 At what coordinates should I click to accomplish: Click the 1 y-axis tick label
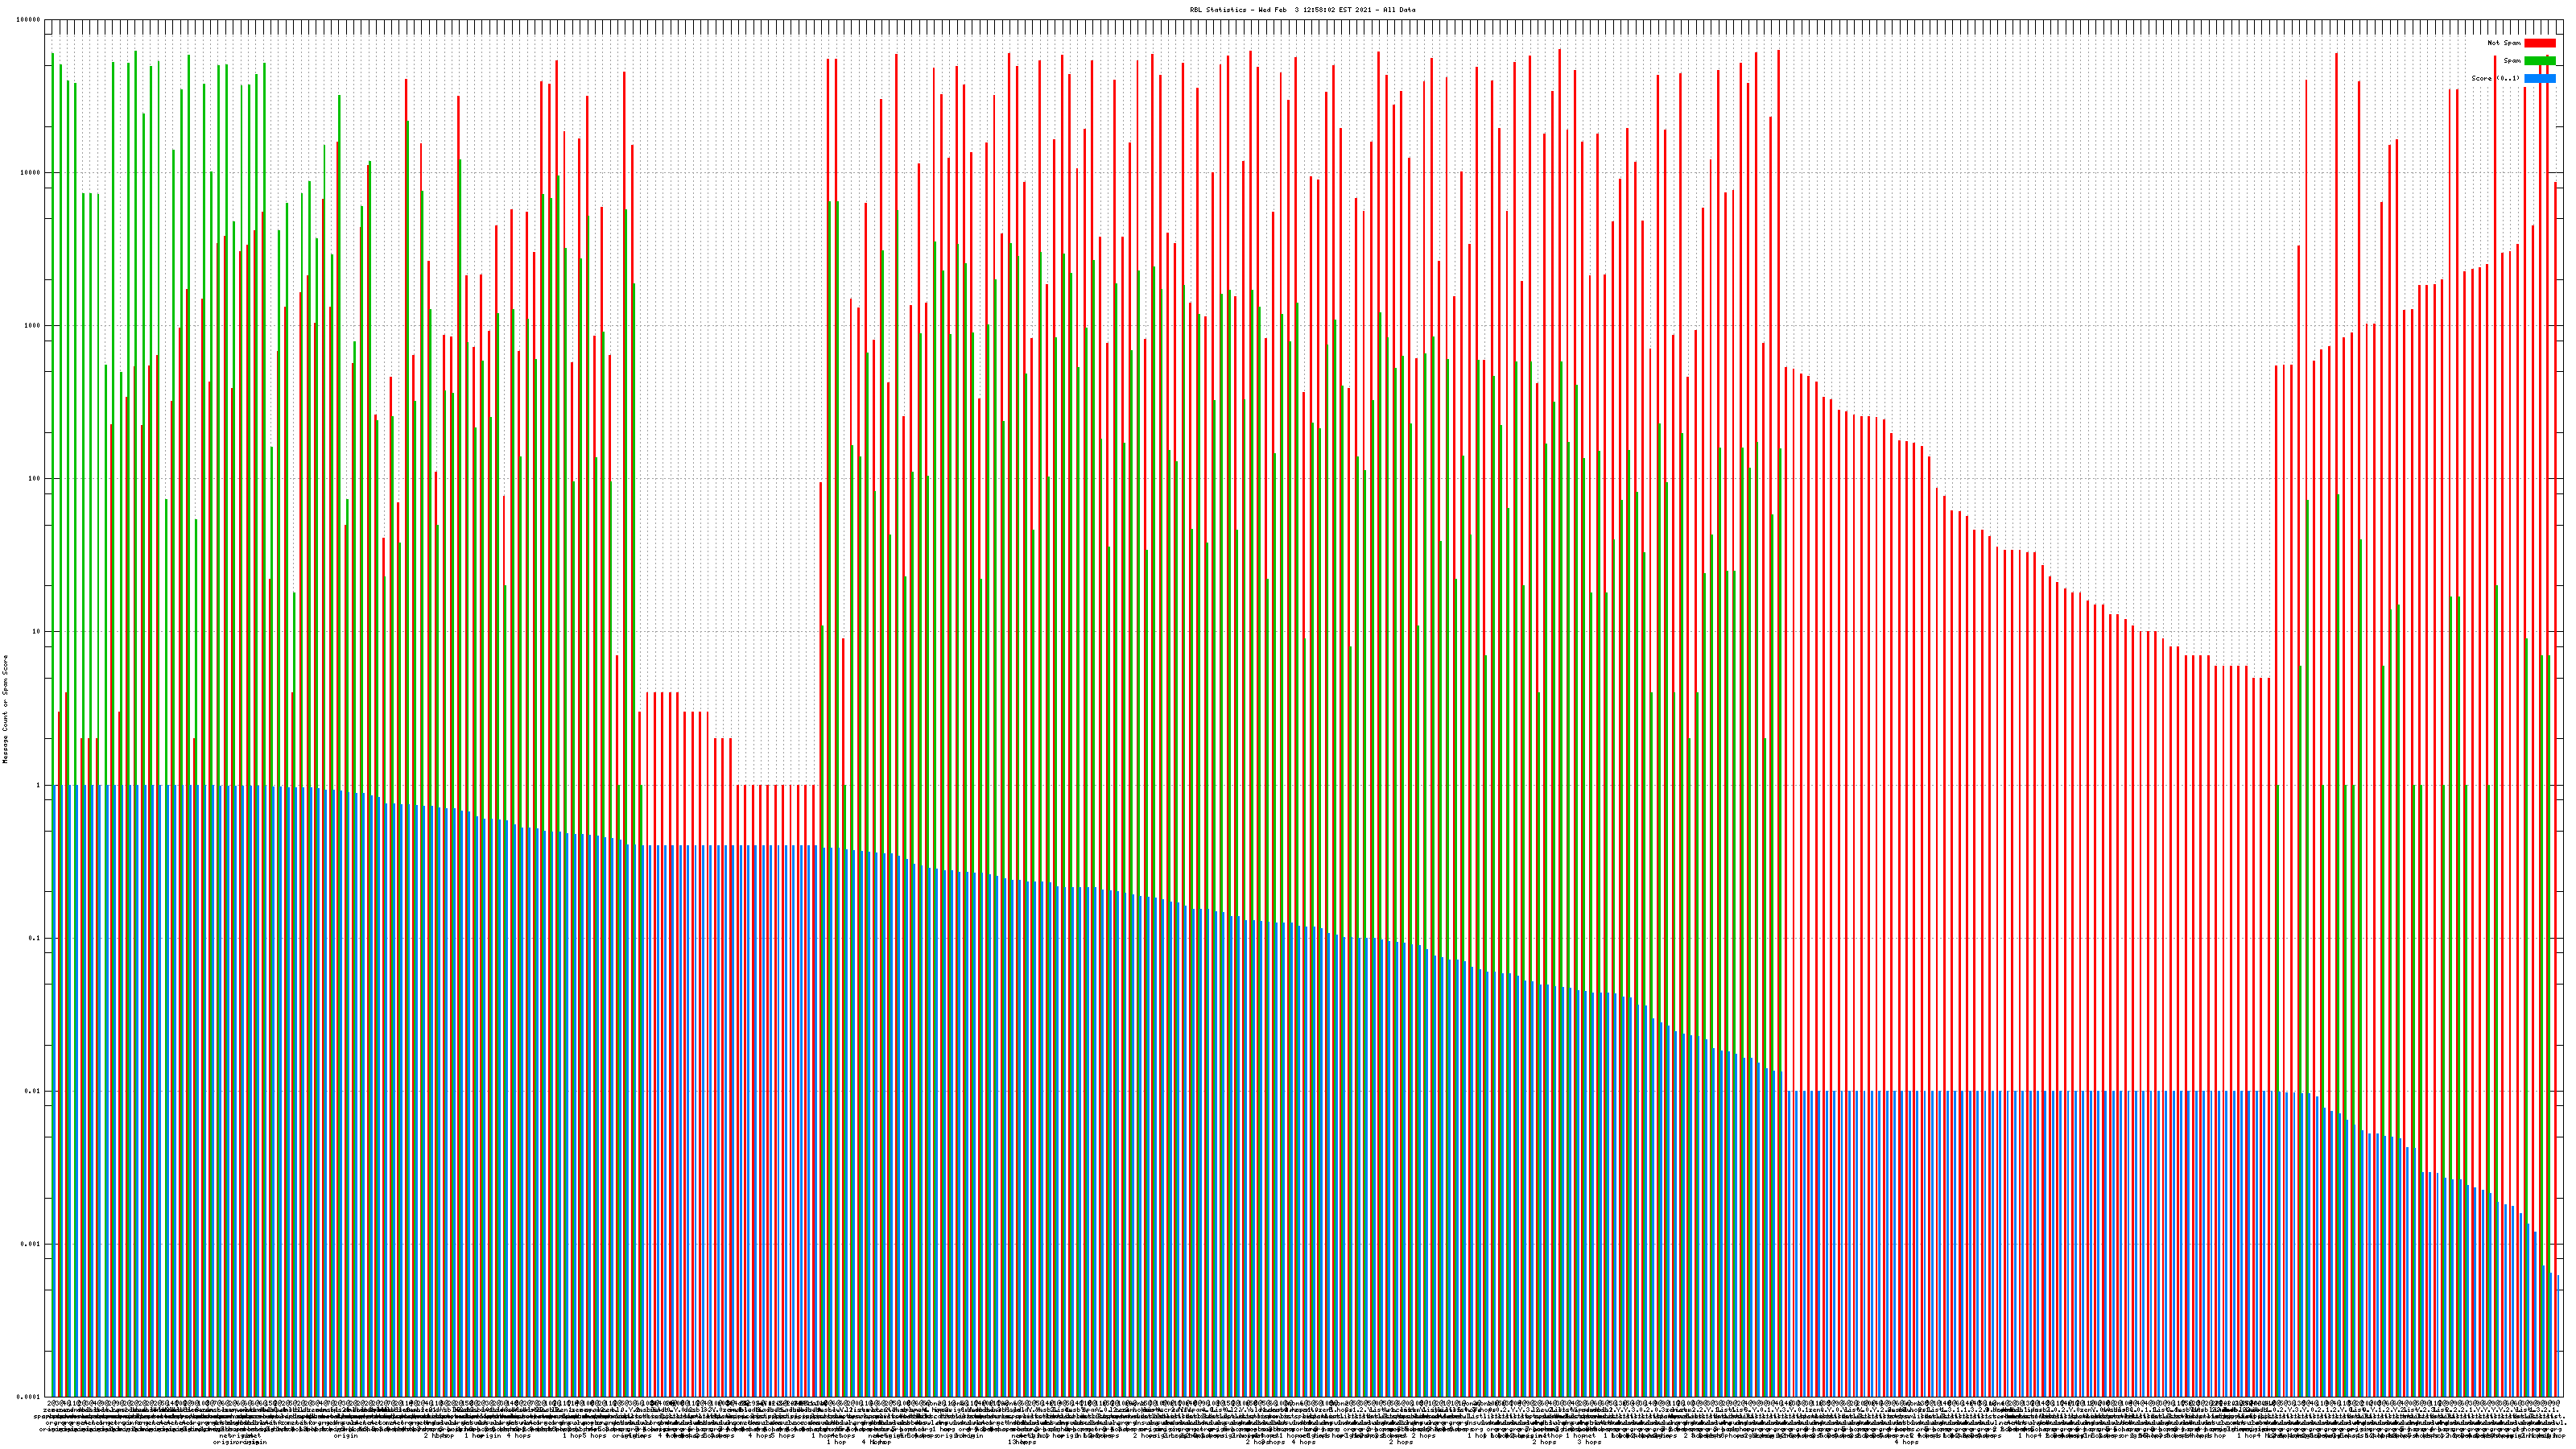pyautogui.click(x=37, y=785)
